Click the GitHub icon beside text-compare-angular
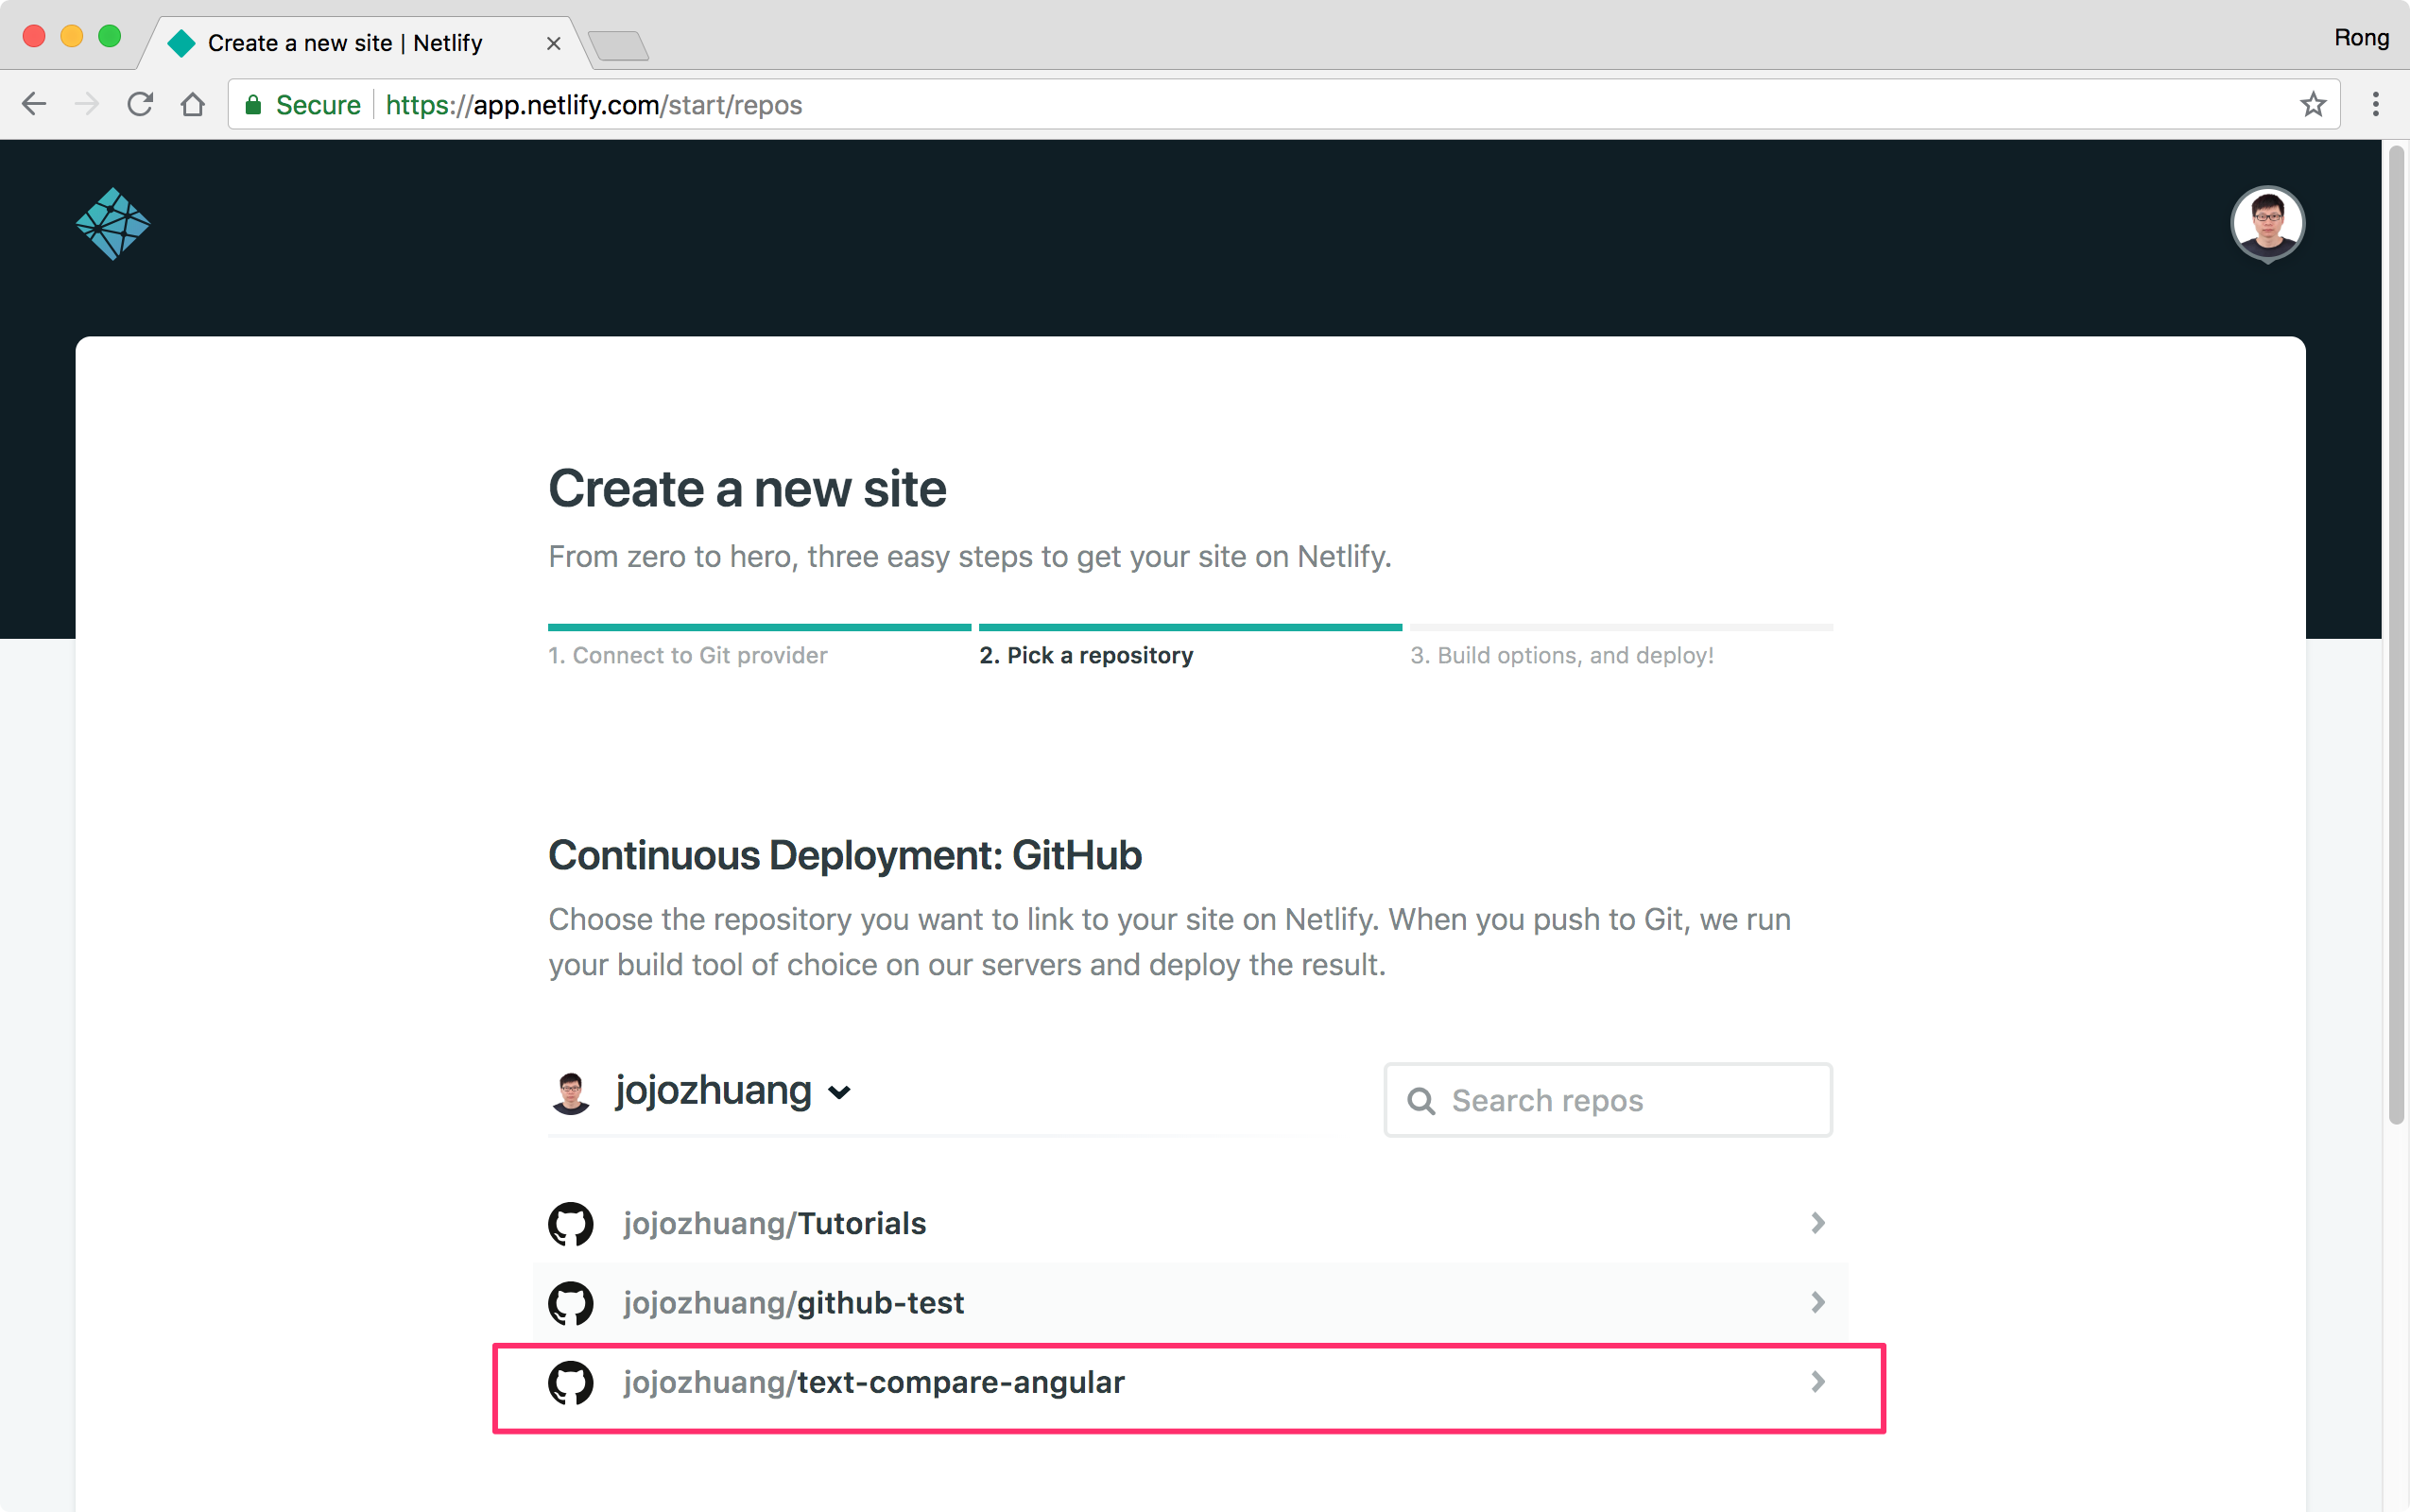Viewport: 2410px width, 1512px height. click(x=571, y=1382)
